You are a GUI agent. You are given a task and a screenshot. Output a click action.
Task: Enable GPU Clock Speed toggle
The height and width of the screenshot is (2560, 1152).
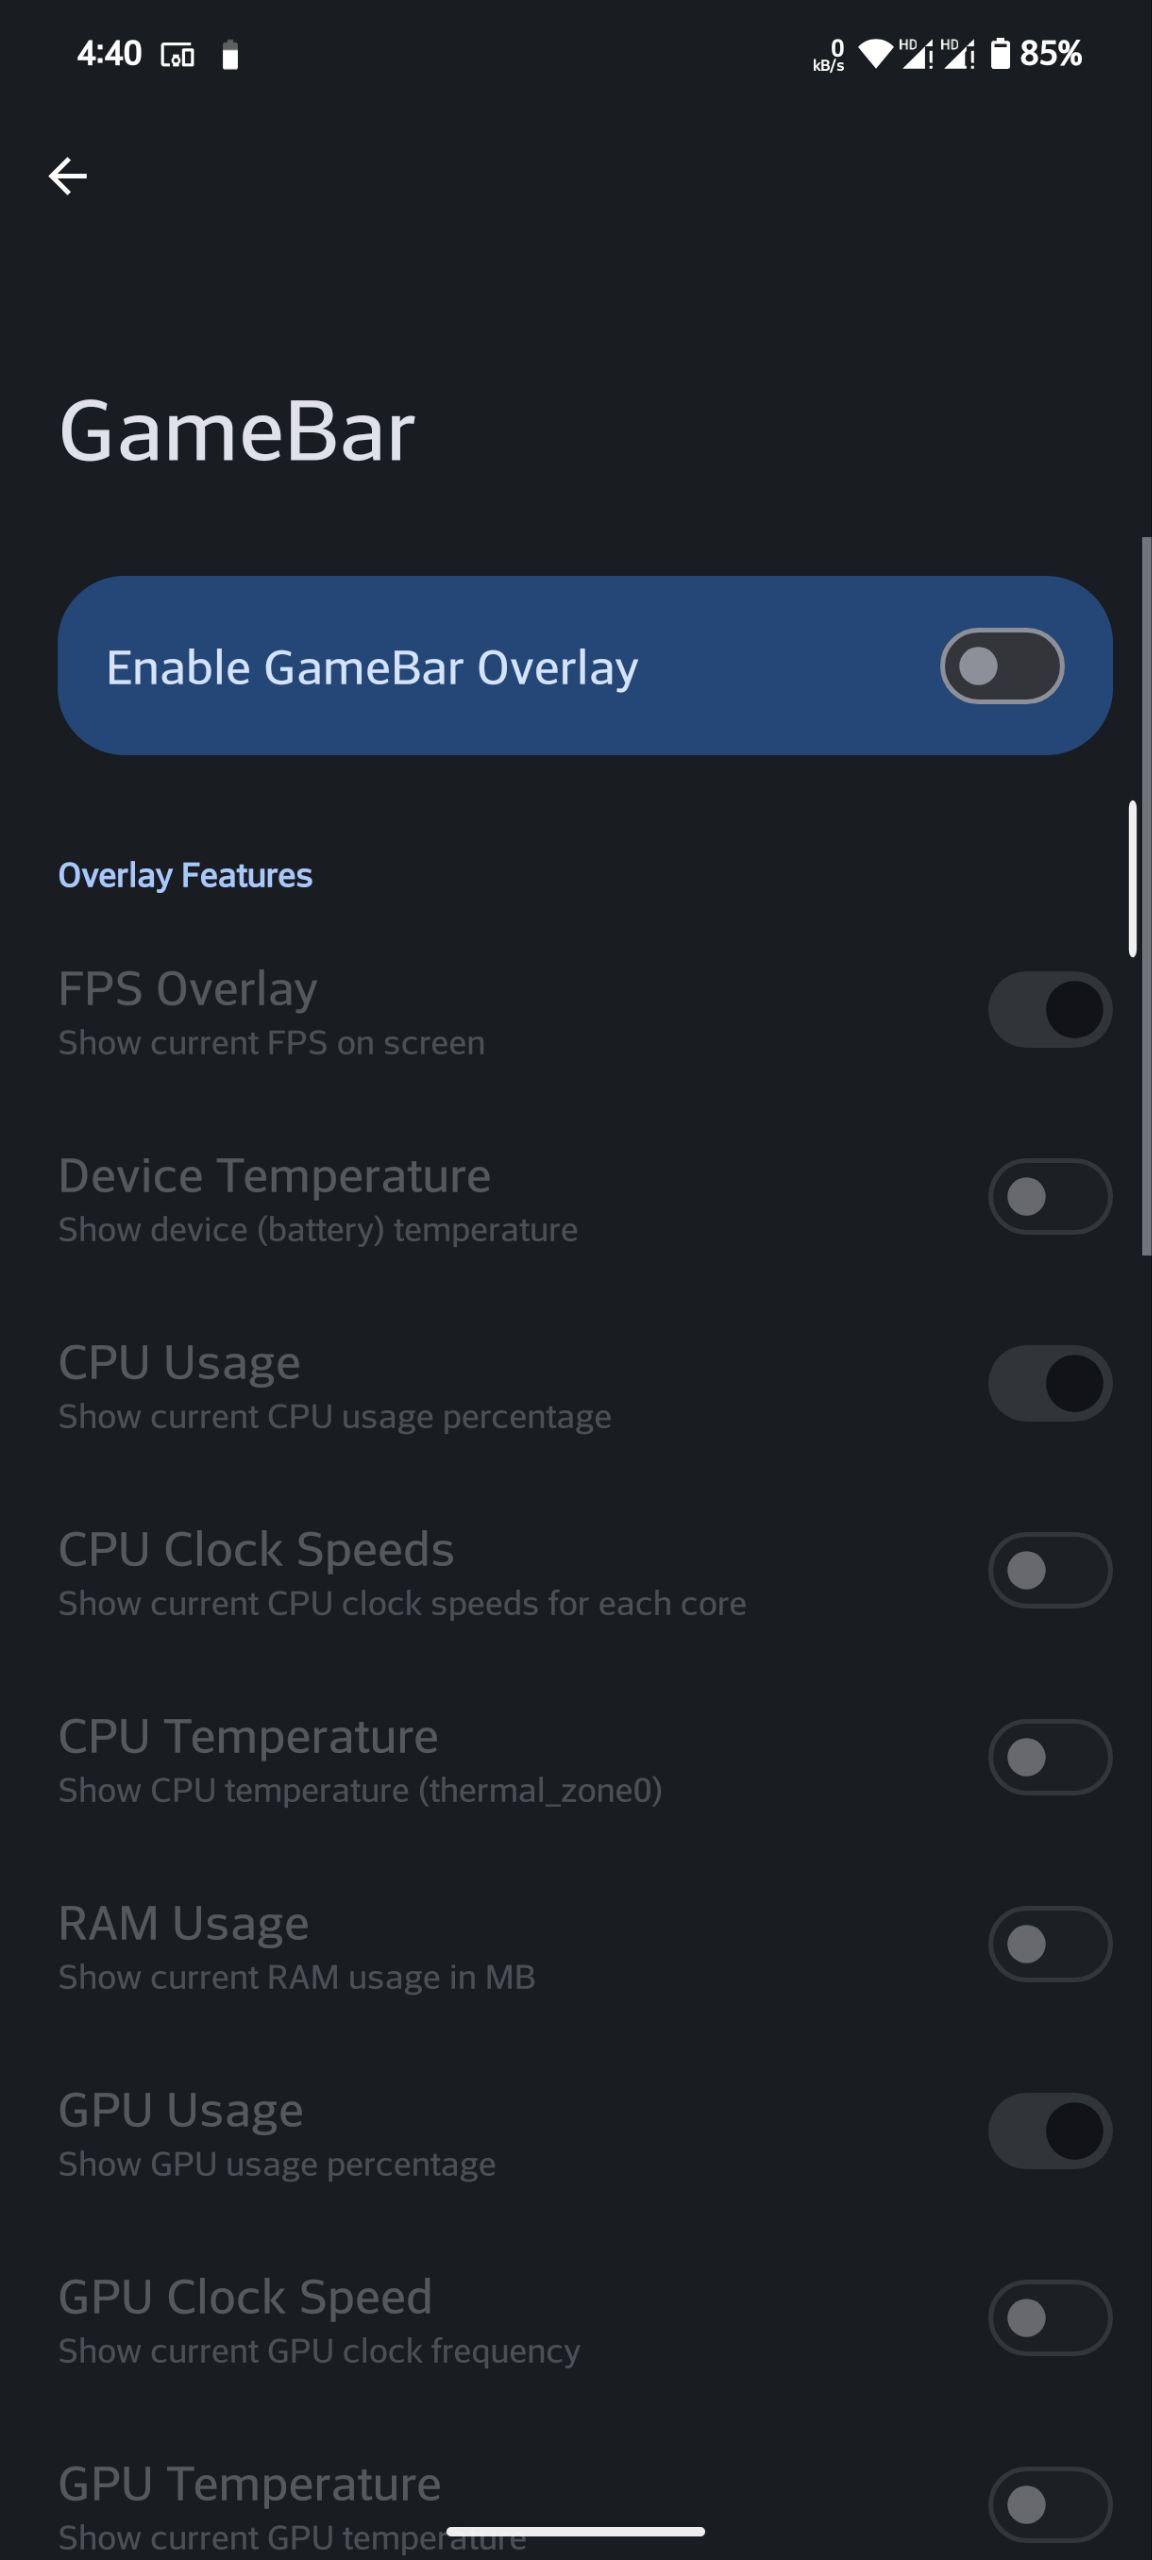1050,2318
